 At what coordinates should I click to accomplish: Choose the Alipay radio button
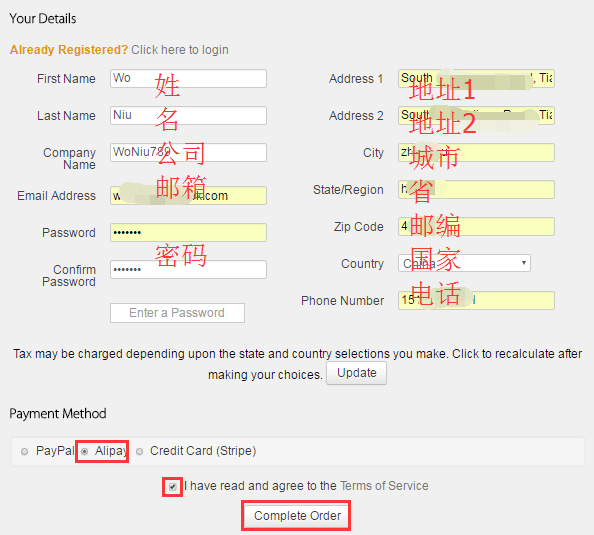tap(84, 451)
